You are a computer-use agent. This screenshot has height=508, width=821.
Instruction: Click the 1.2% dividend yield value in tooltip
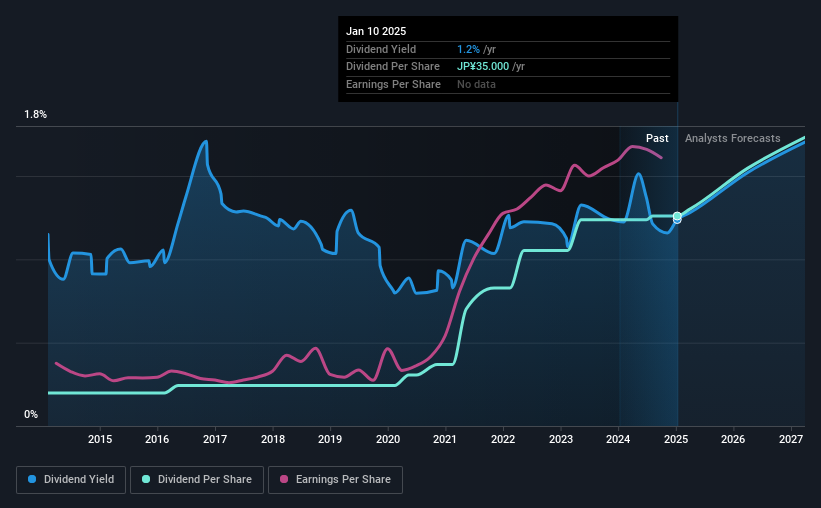468,49
